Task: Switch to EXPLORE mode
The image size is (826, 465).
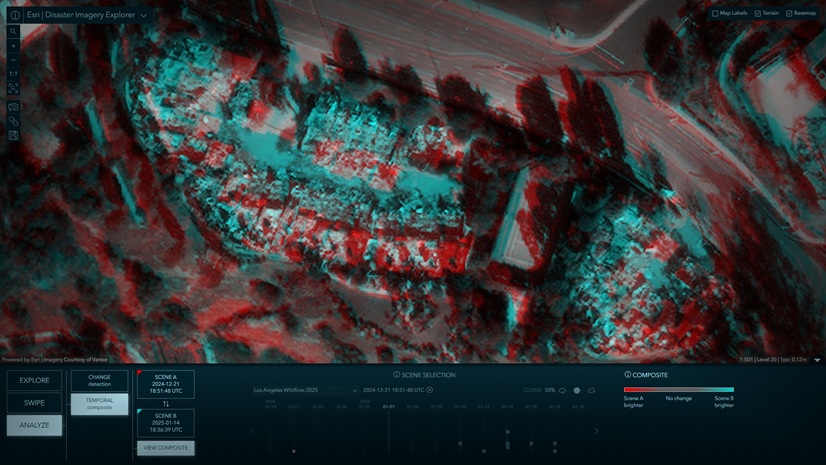Action: (x=34, y=380)
